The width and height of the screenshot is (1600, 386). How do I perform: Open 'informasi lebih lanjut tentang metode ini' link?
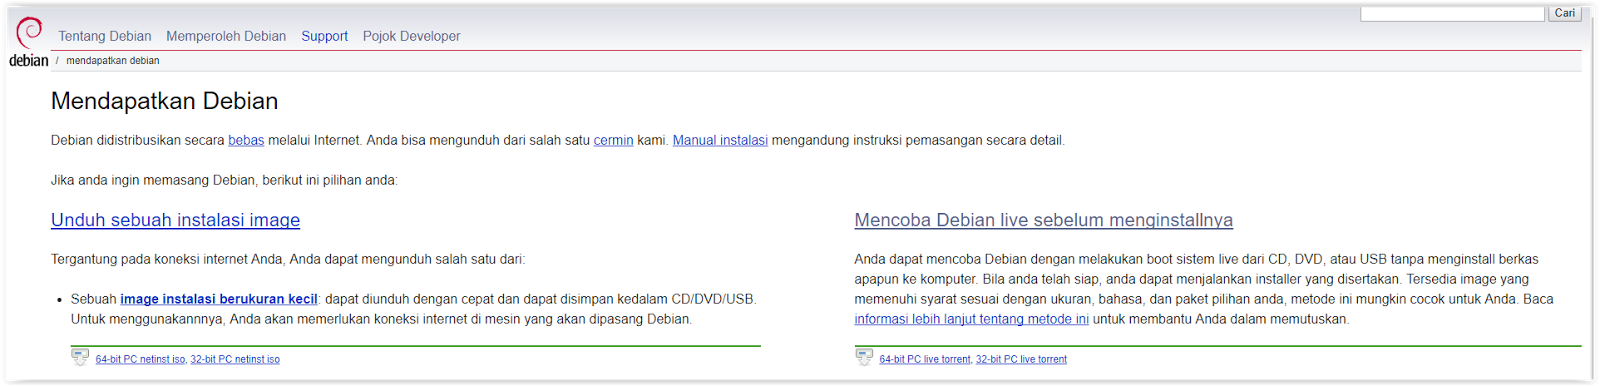[972, 319]
